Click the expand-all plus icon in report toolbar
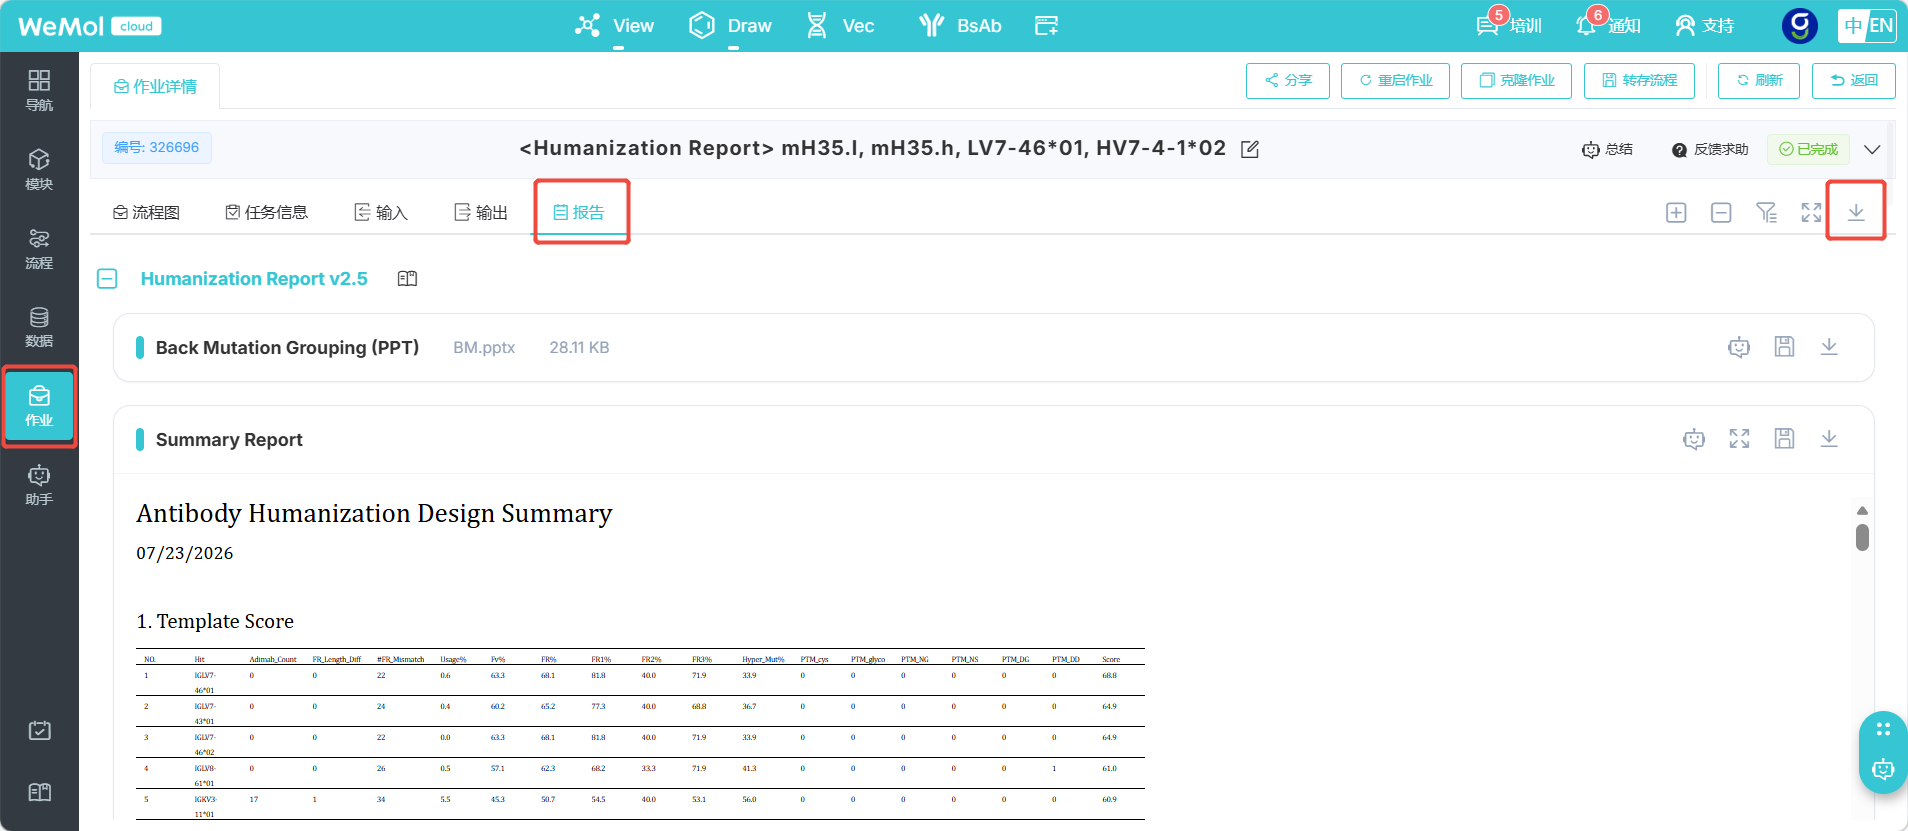This screenshot has height=831, width=1908. click(1676, 212)
